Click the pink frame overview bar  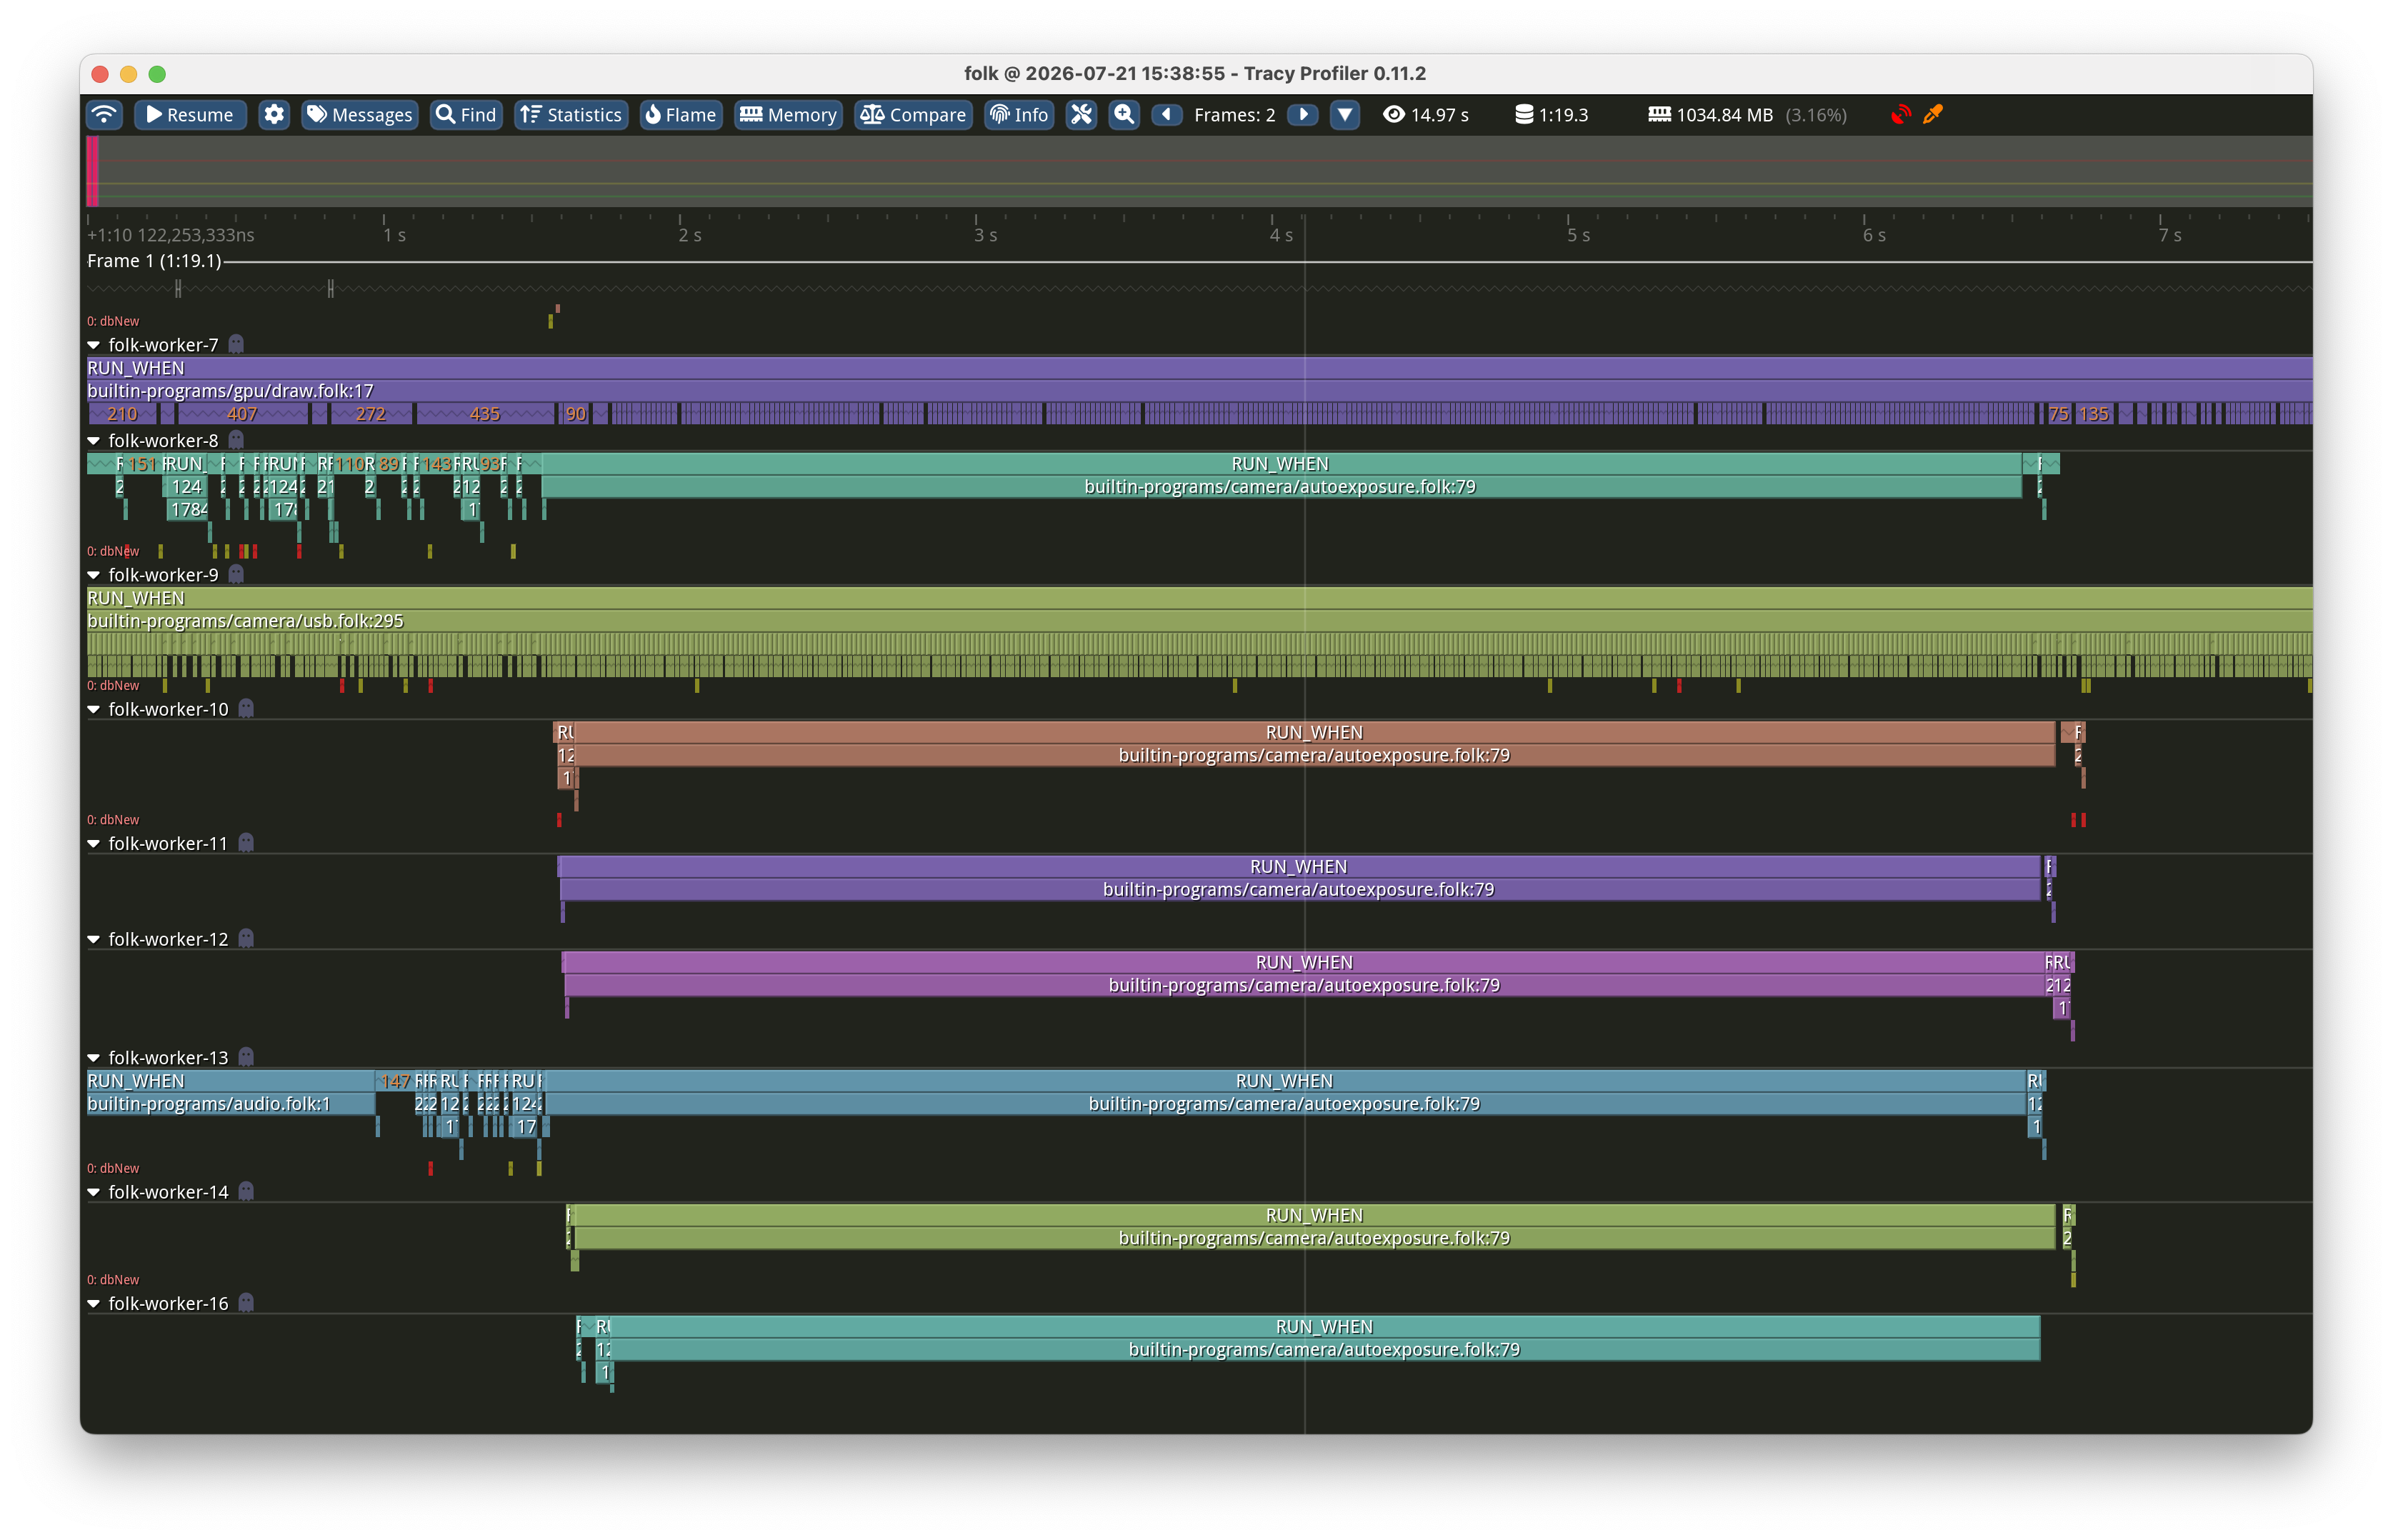92,171
